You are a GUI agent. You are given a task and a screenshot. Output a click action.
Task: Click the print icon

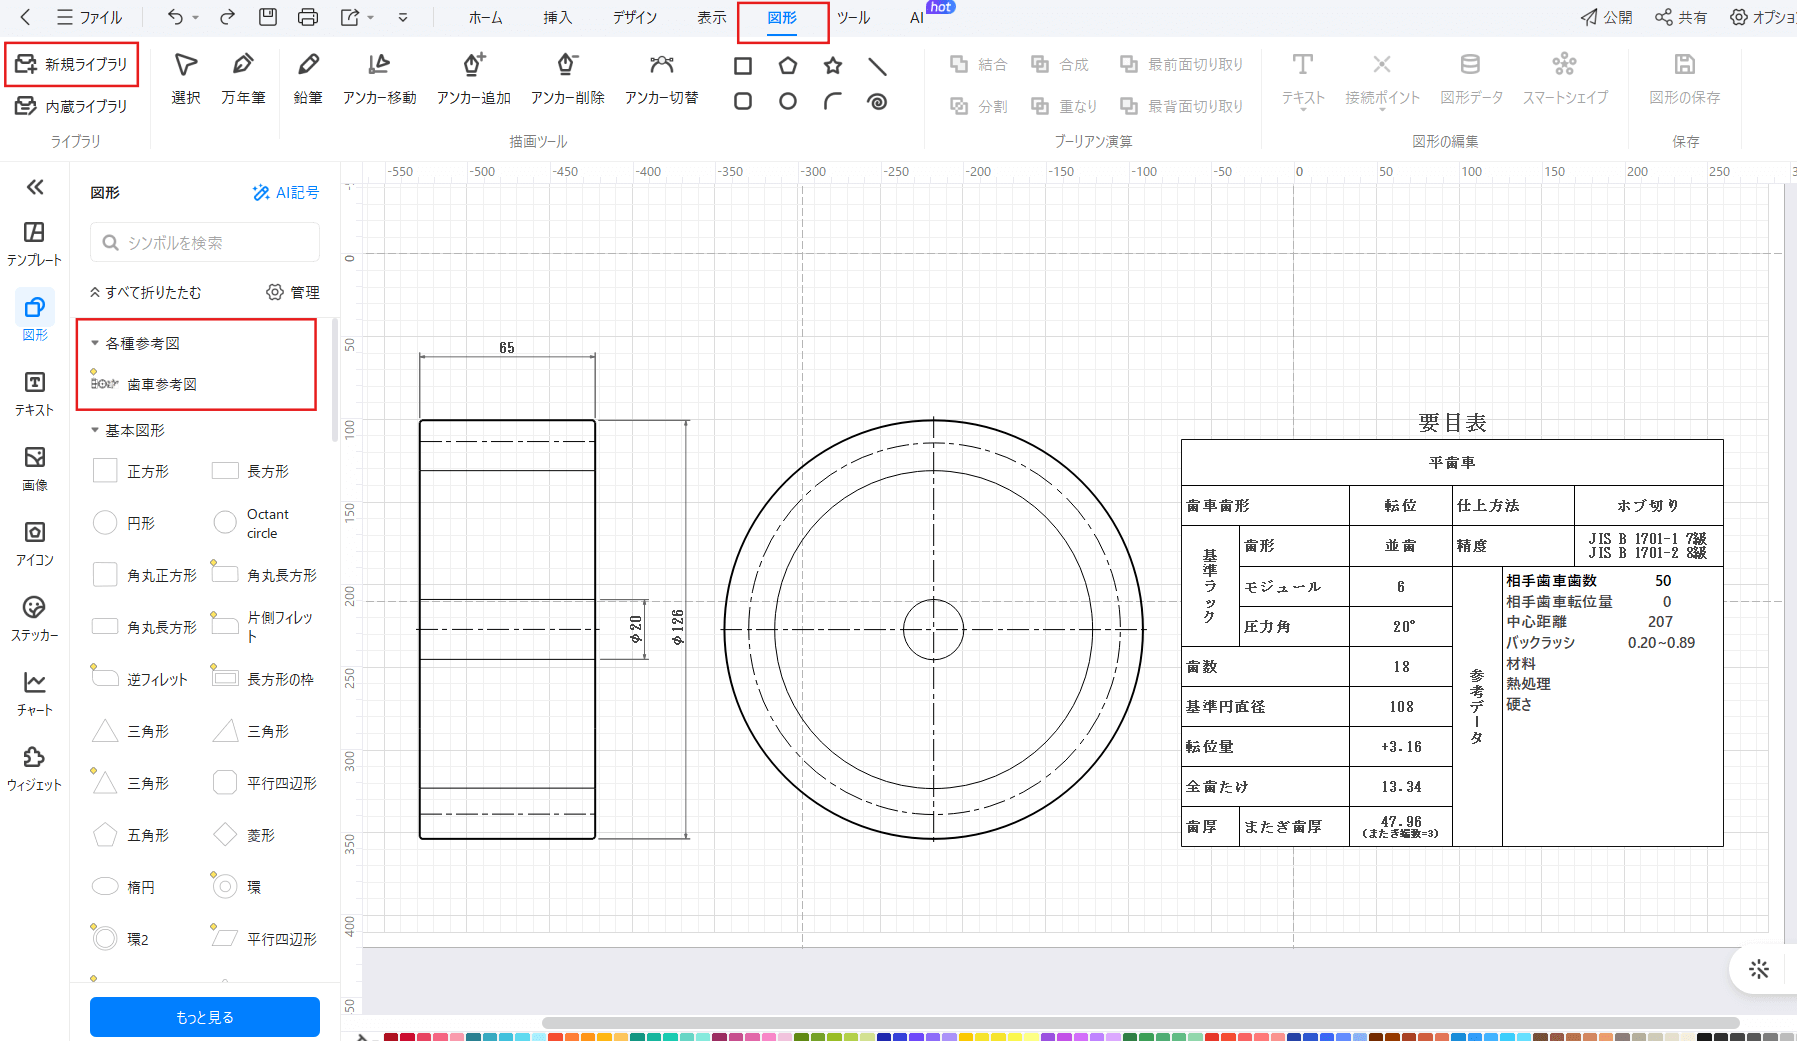(308, 17)
